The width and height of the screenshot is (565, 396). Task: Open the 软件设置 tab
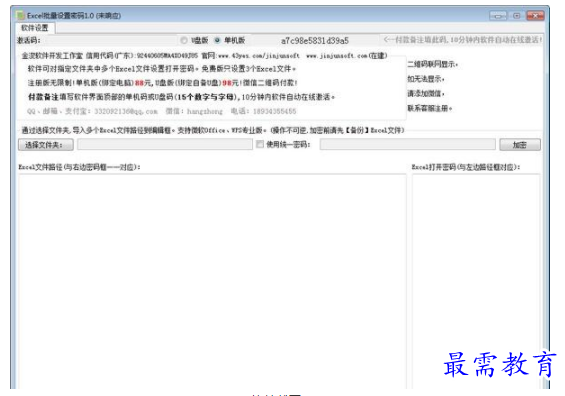(x=35, y=28)
